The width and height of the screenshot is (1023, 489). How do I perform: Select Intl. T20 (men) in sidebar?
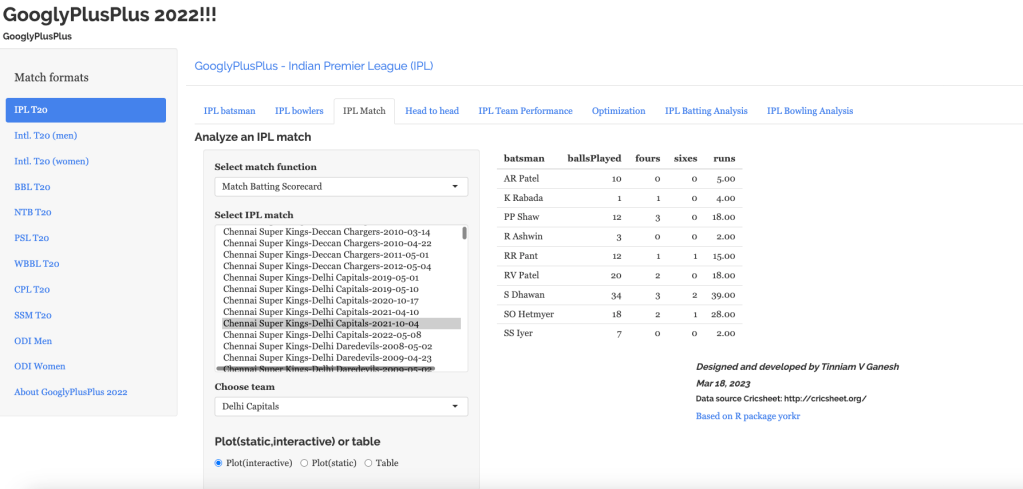pos(45,135)
